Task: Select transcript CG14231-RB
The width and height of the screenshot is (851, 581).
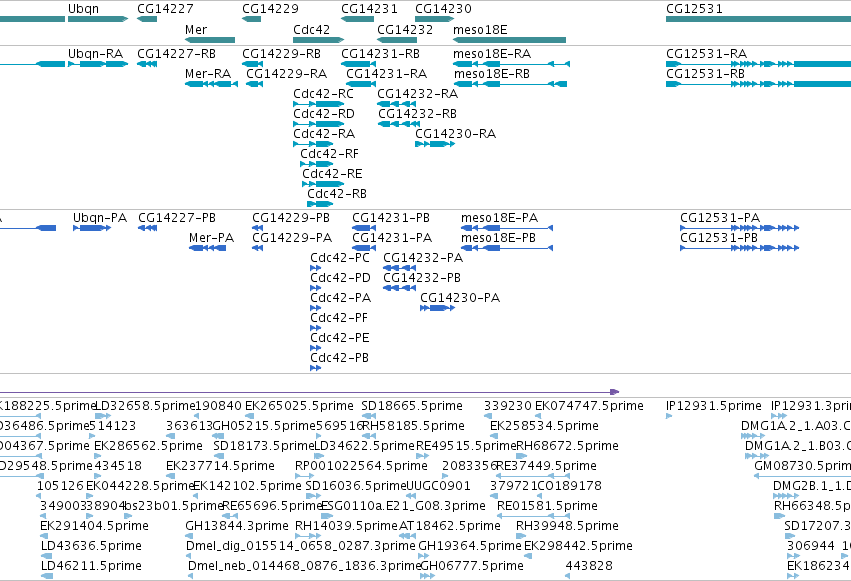Action: point(358,64)
